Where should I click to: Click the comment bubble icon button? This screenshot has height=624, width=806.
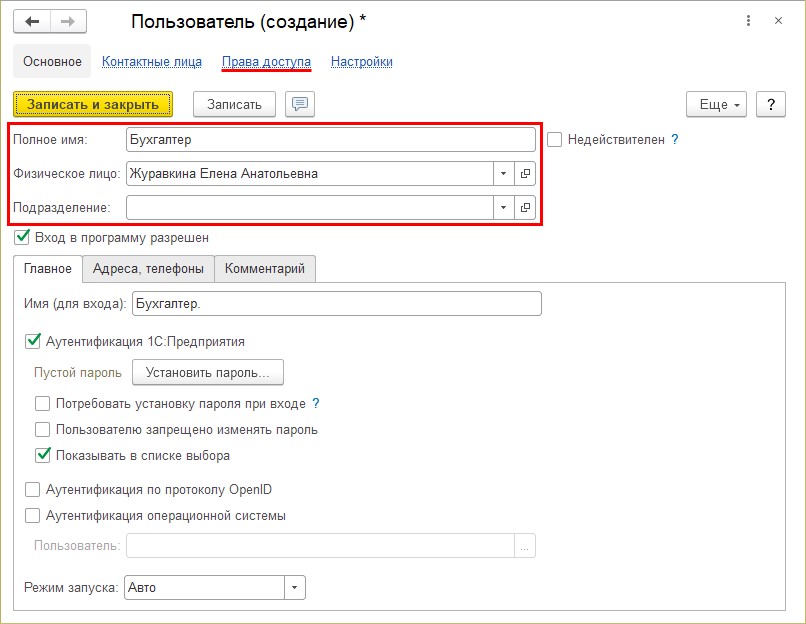point(300,104)
